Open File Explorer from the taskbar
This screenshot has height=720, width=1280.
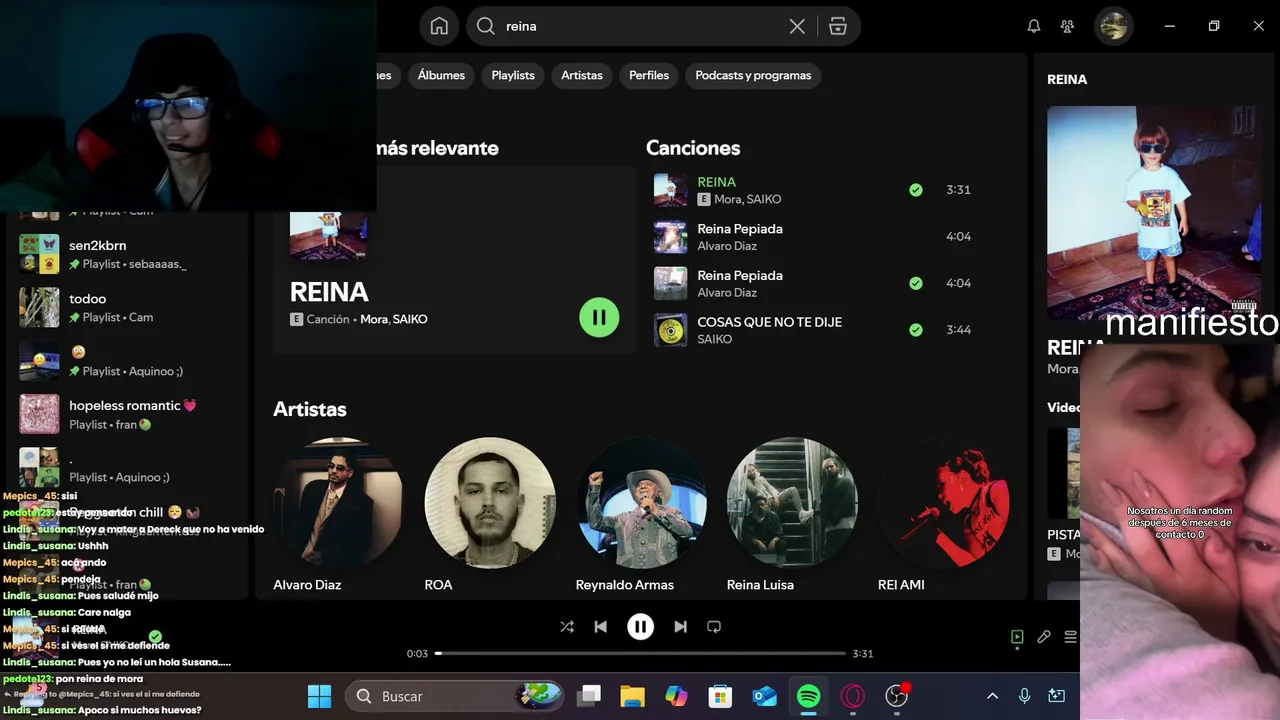point(632,696)
